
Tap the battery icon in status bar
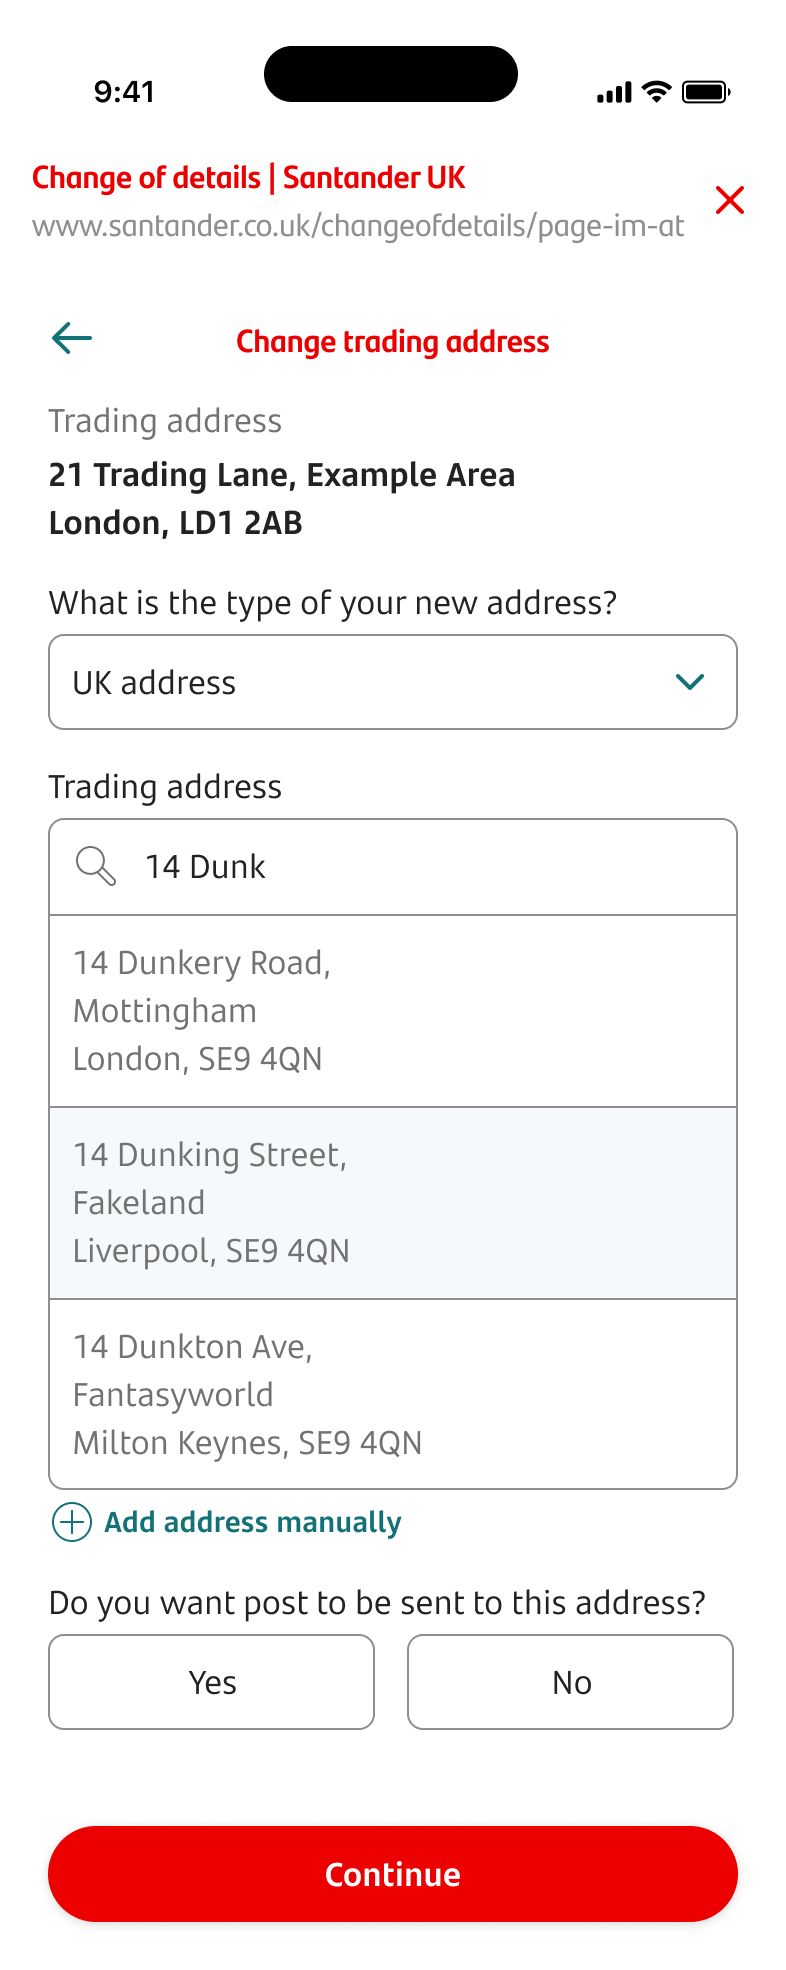706,93
